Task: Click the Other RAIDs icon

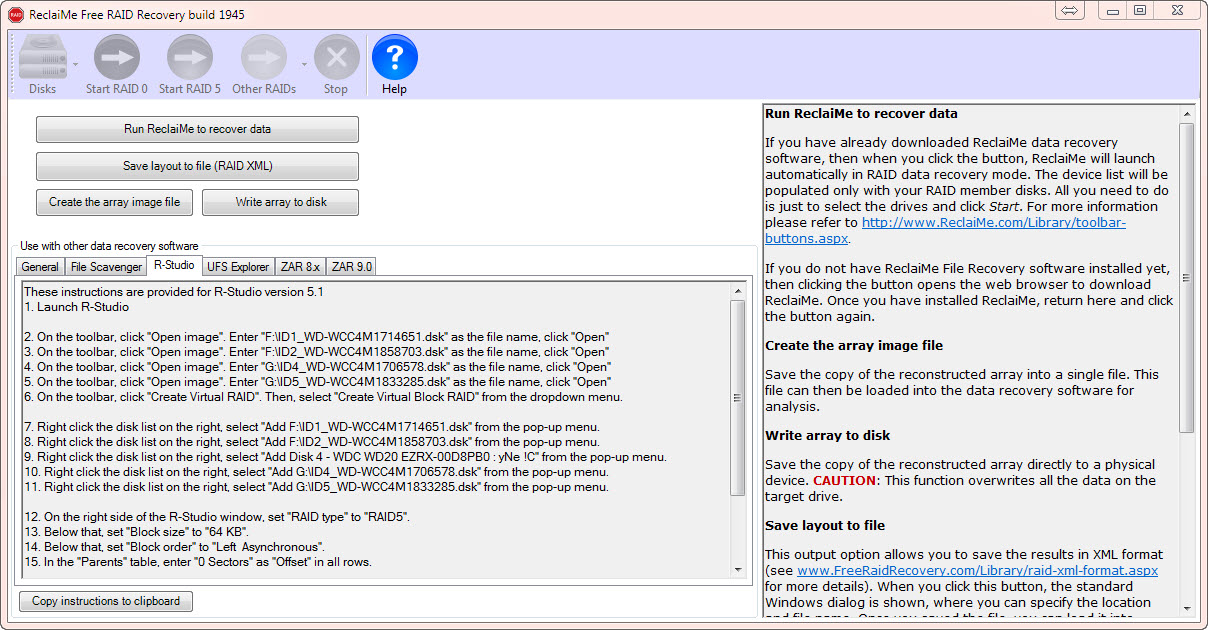Action: pos(264,58)
